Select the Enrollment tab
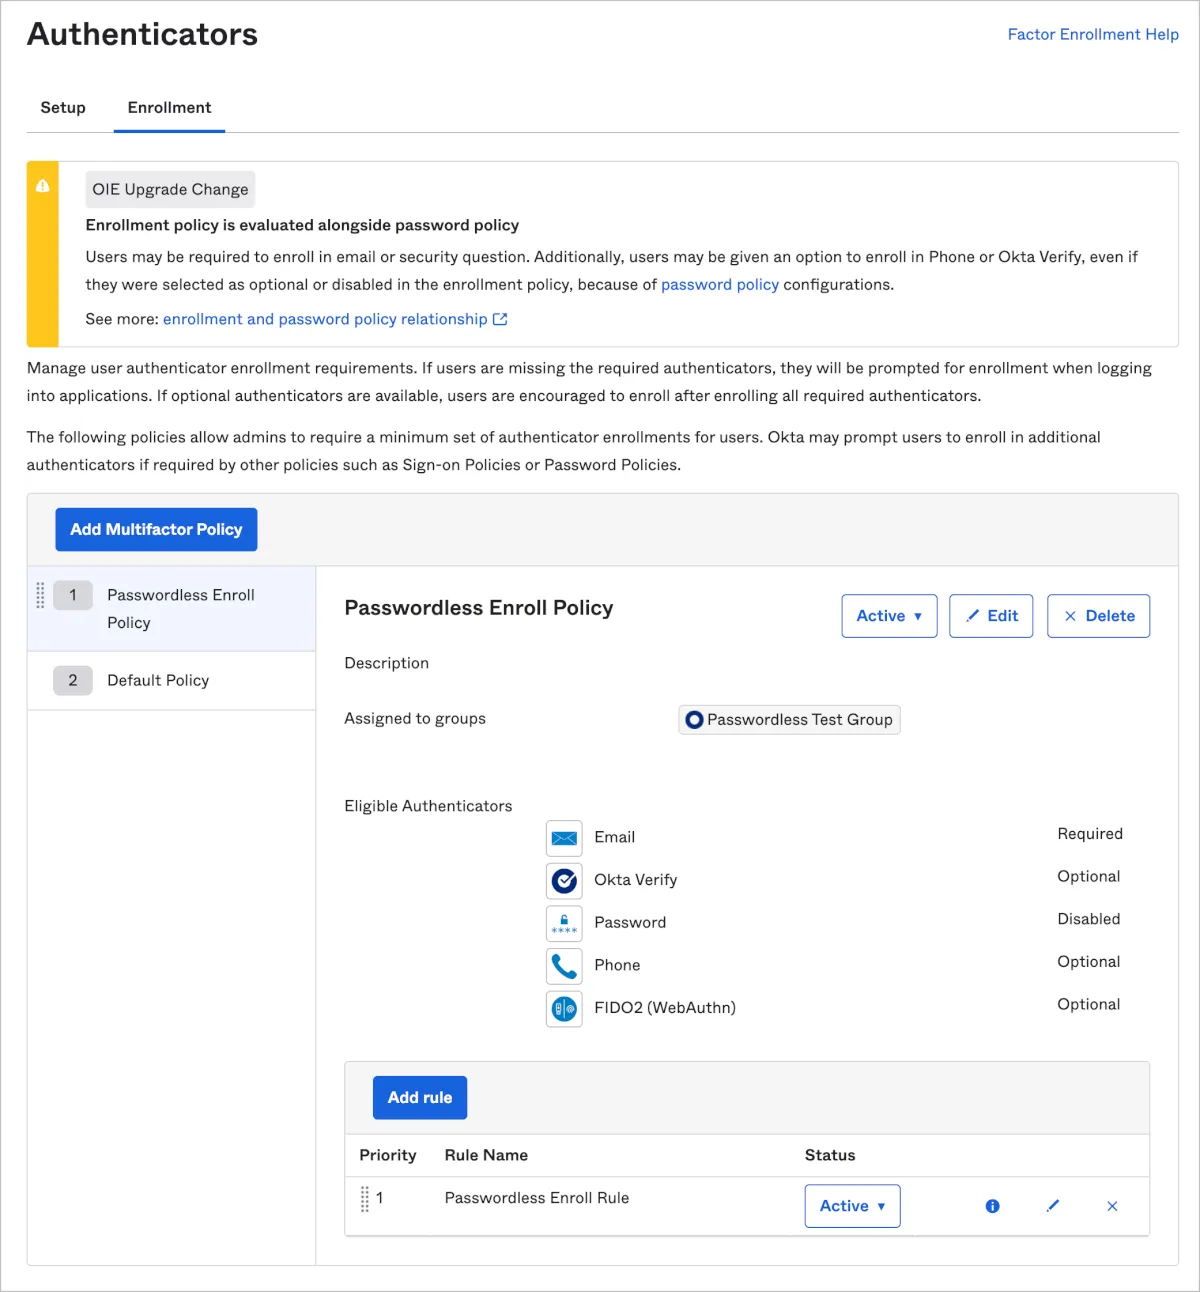 169,108
